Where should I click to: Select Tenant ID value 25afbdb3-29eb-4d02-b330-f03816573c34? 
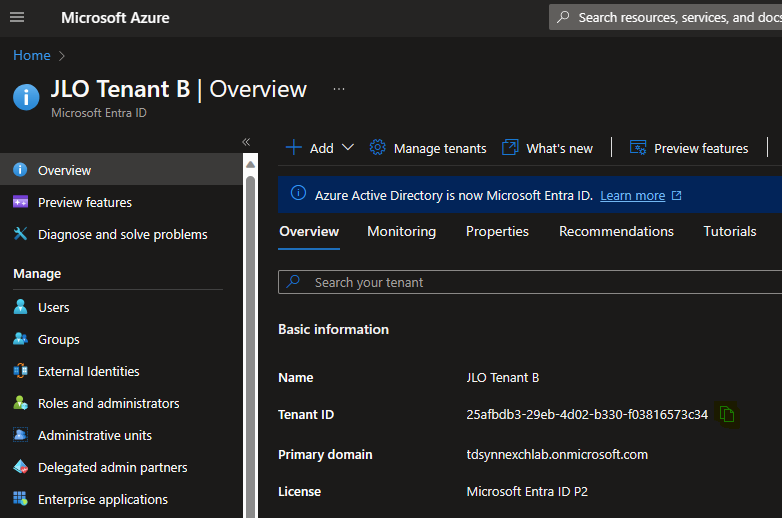587,414
